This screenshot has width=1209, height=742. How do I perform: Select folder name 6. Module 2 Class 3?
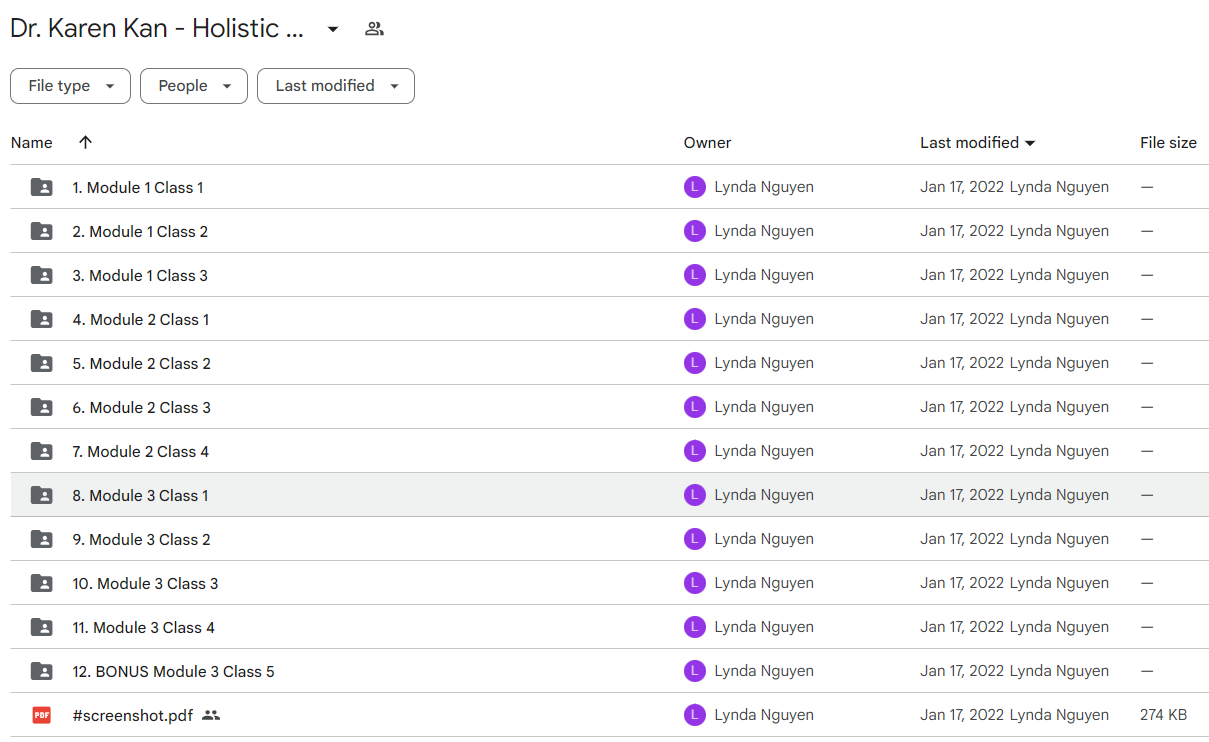pos(142,408)
